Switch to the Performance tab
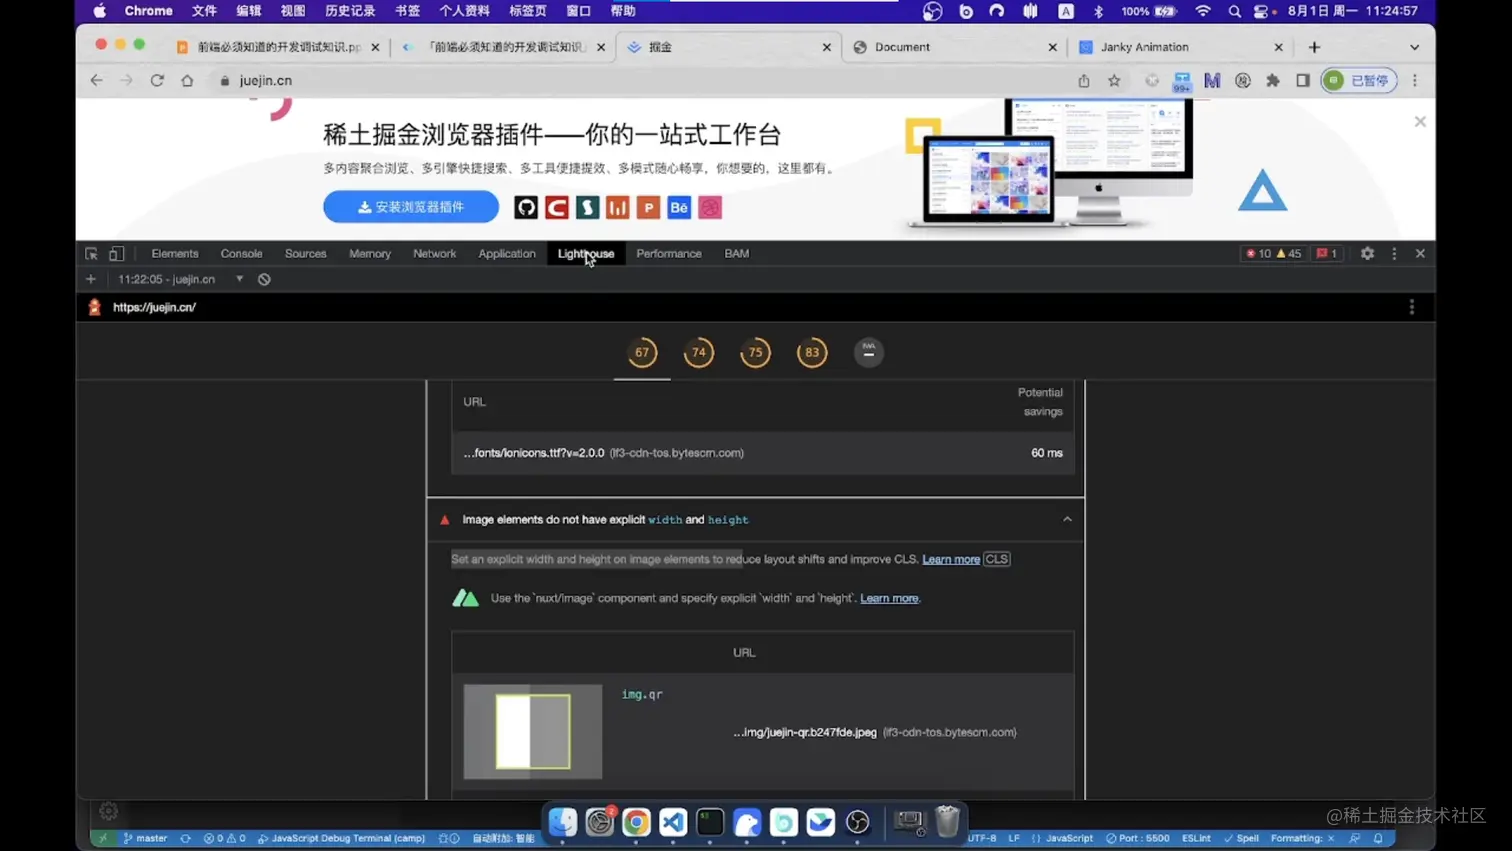This screenshot has width=1512, height=851. [669, 254]
